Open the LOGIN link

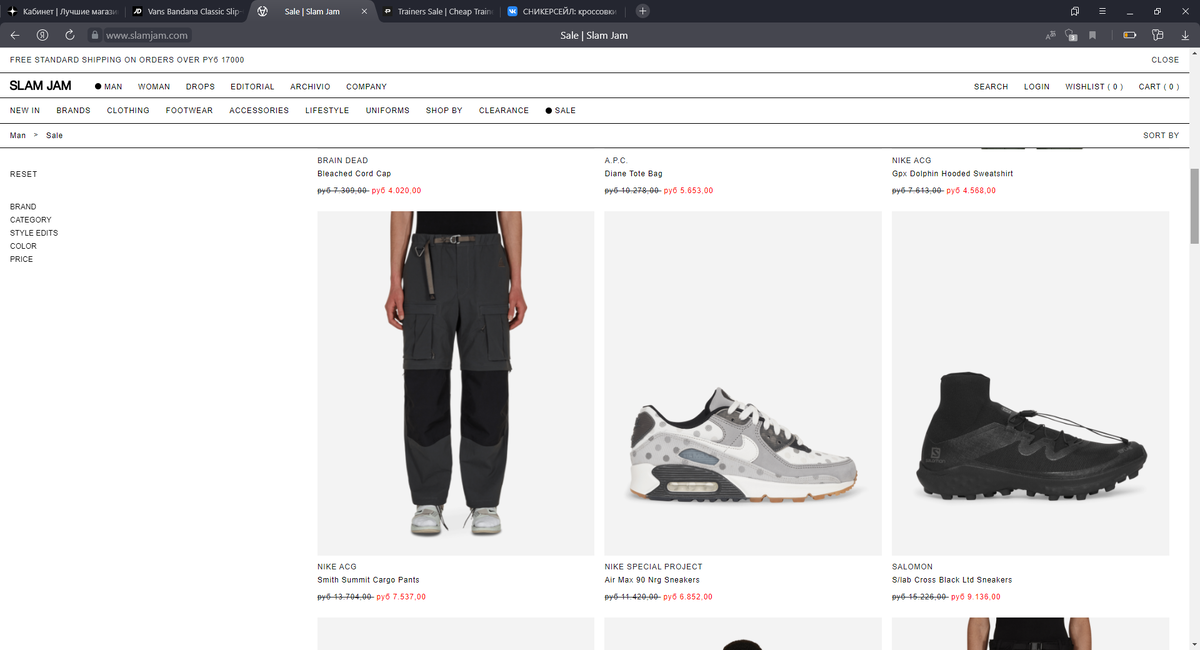click(1037, 87)
